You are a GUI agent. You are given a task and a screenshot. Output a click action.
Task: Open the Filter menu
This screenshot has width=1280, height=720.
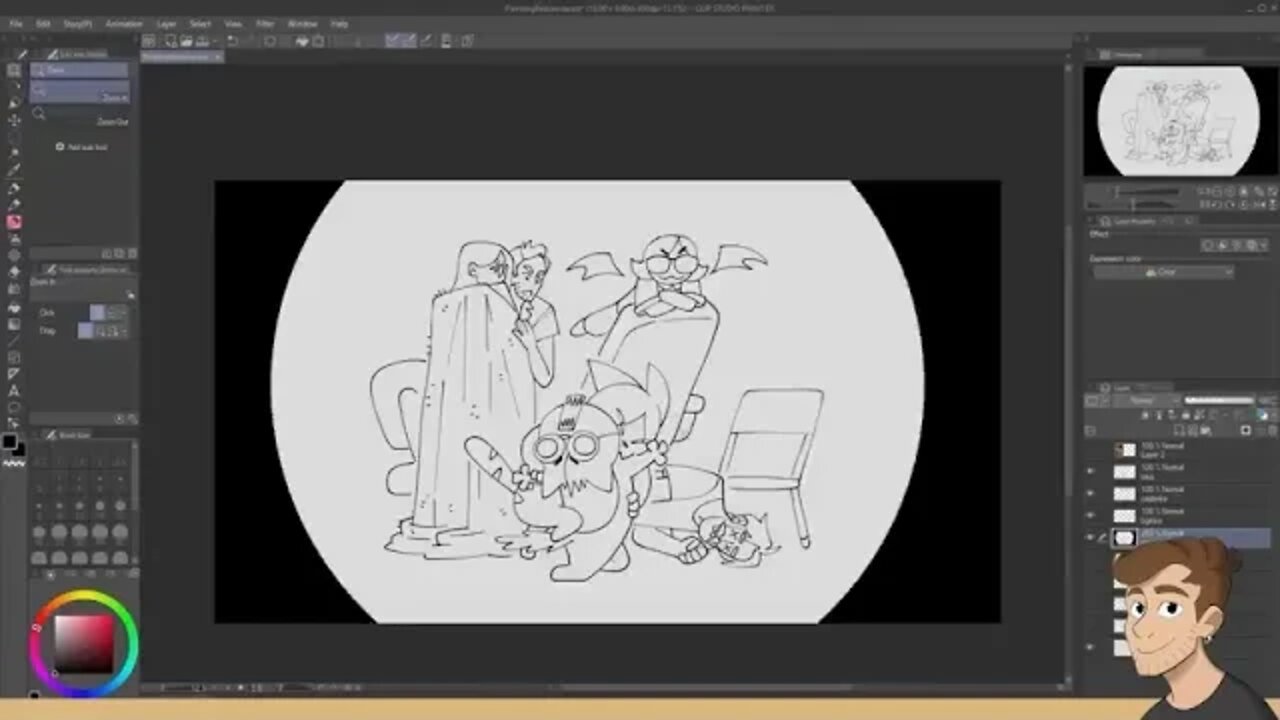[265, 23]
